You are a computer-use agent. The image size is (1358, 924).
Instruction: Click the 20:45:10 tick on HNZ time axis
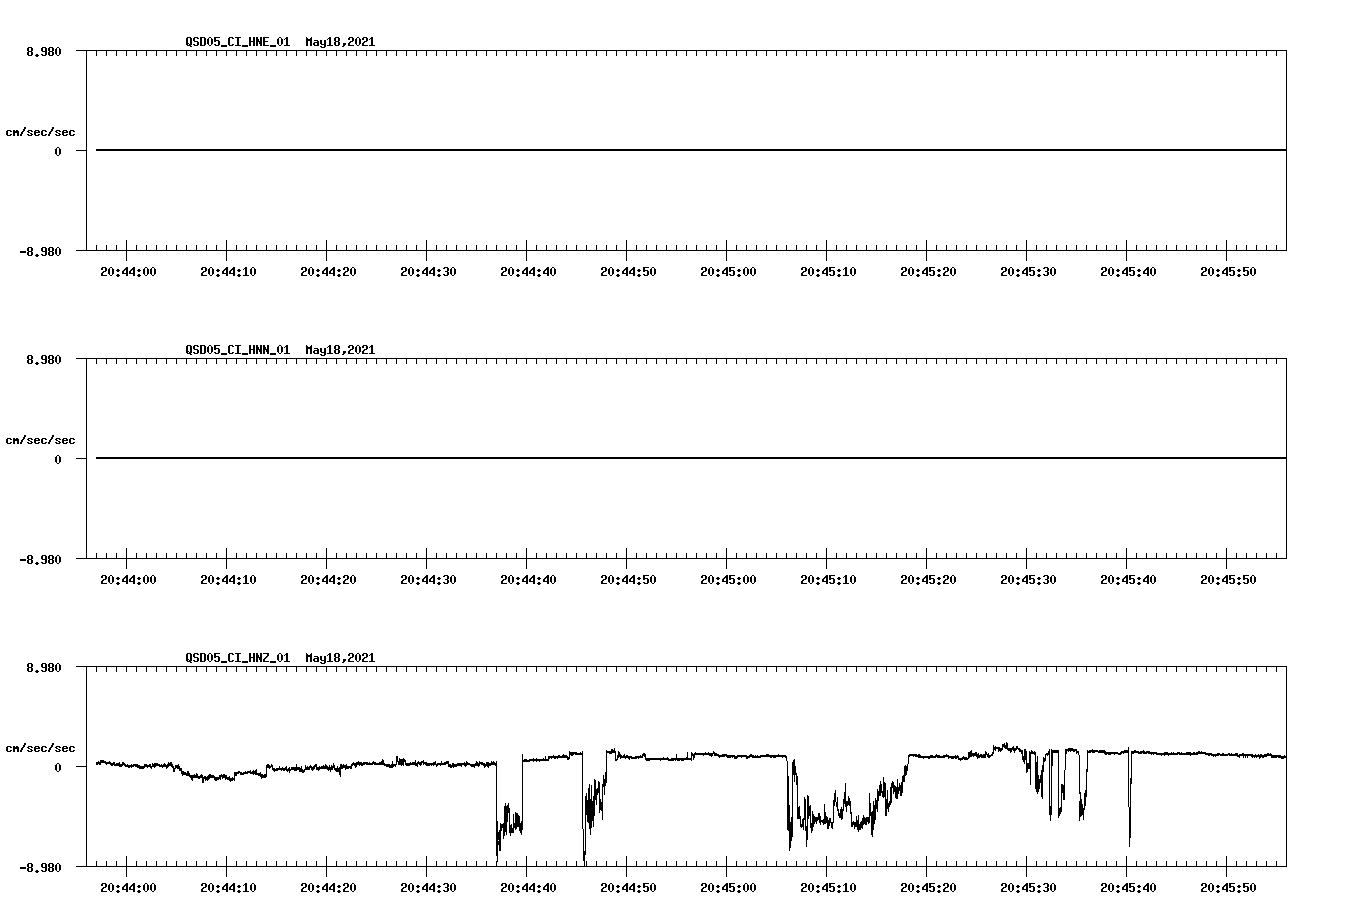click(x=829, y=886)
